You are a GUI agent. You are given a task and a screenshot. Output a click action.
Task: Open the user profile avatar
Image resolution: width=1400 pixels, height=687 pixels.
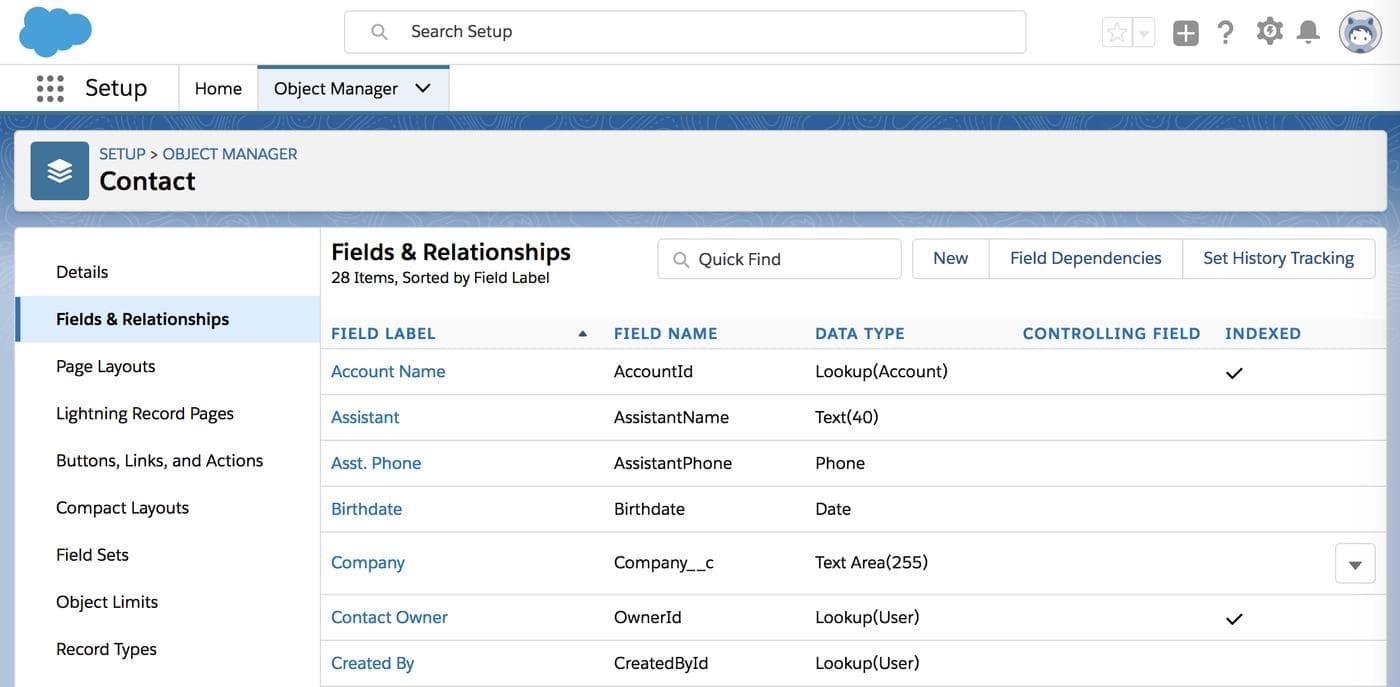(1360, 33)
